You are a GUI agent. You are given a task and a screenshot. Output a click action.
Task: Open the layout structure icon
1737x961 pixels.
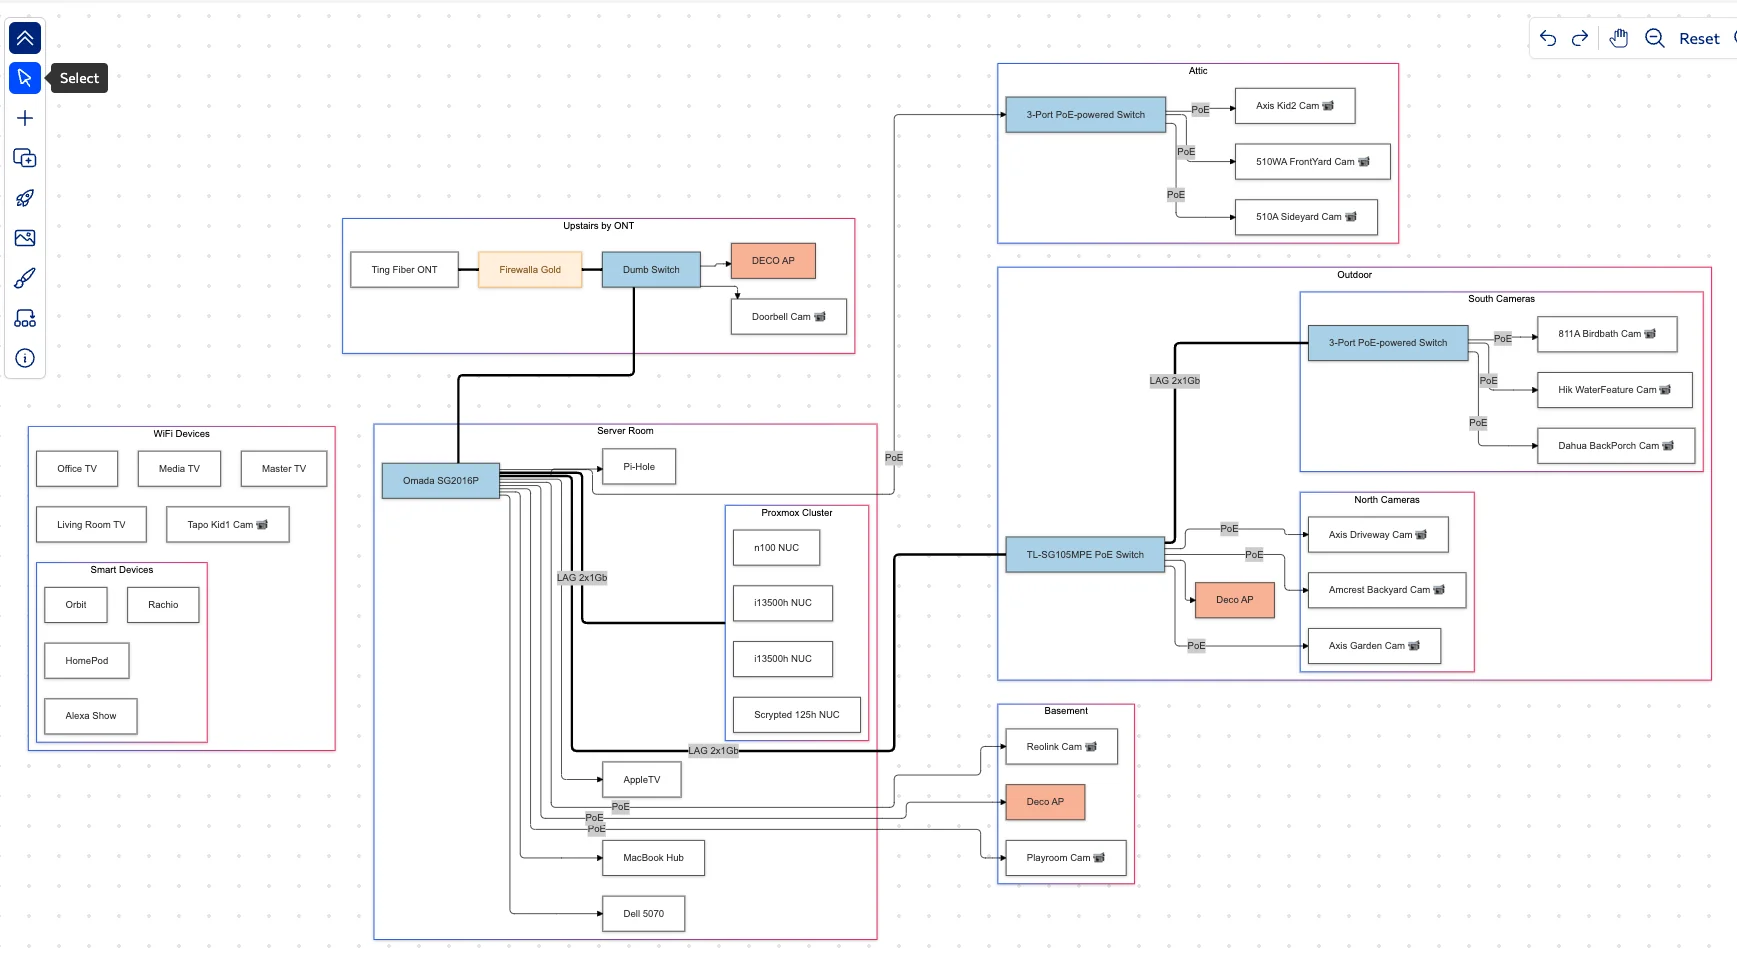tap(25, 318)
